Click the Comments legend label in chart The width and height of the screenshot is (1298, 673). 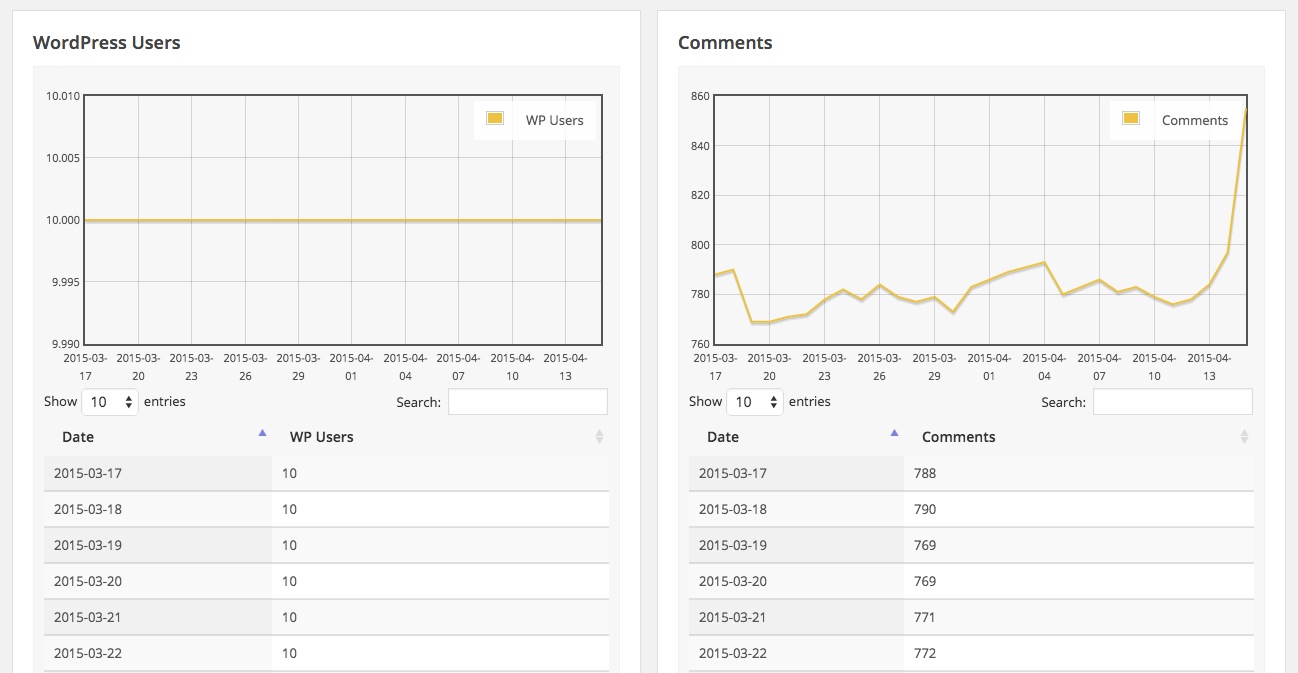point(1195,120)
